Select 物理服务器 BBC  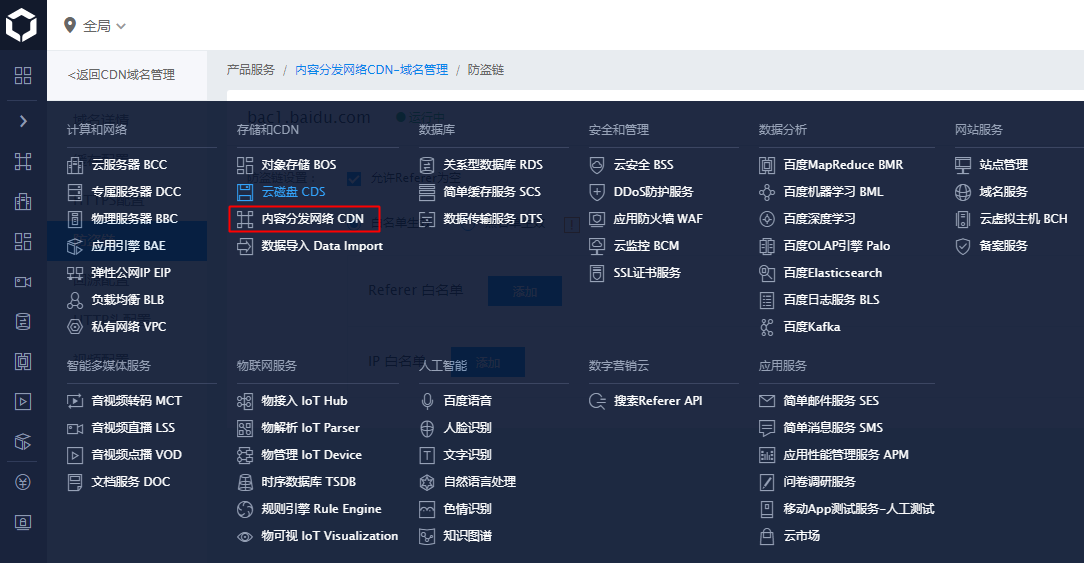click(135, 219)
